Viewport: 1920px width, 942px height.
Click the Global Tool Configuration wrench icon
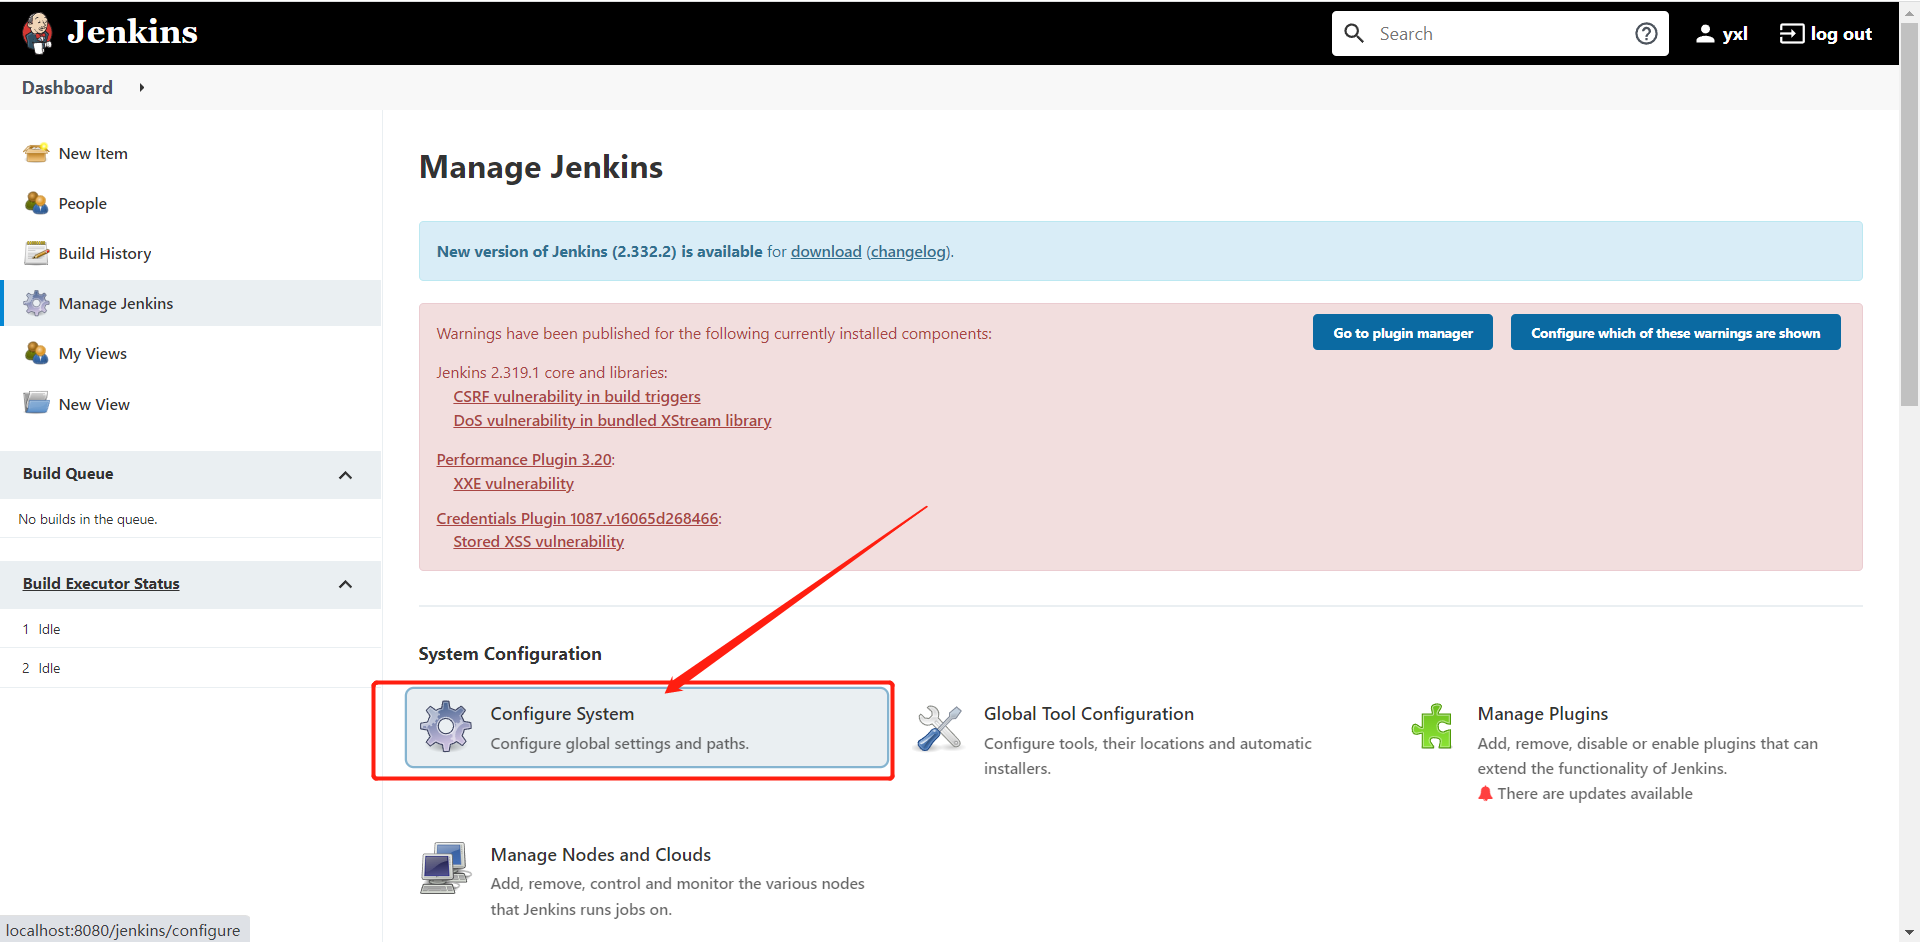(x=939, y=728)
